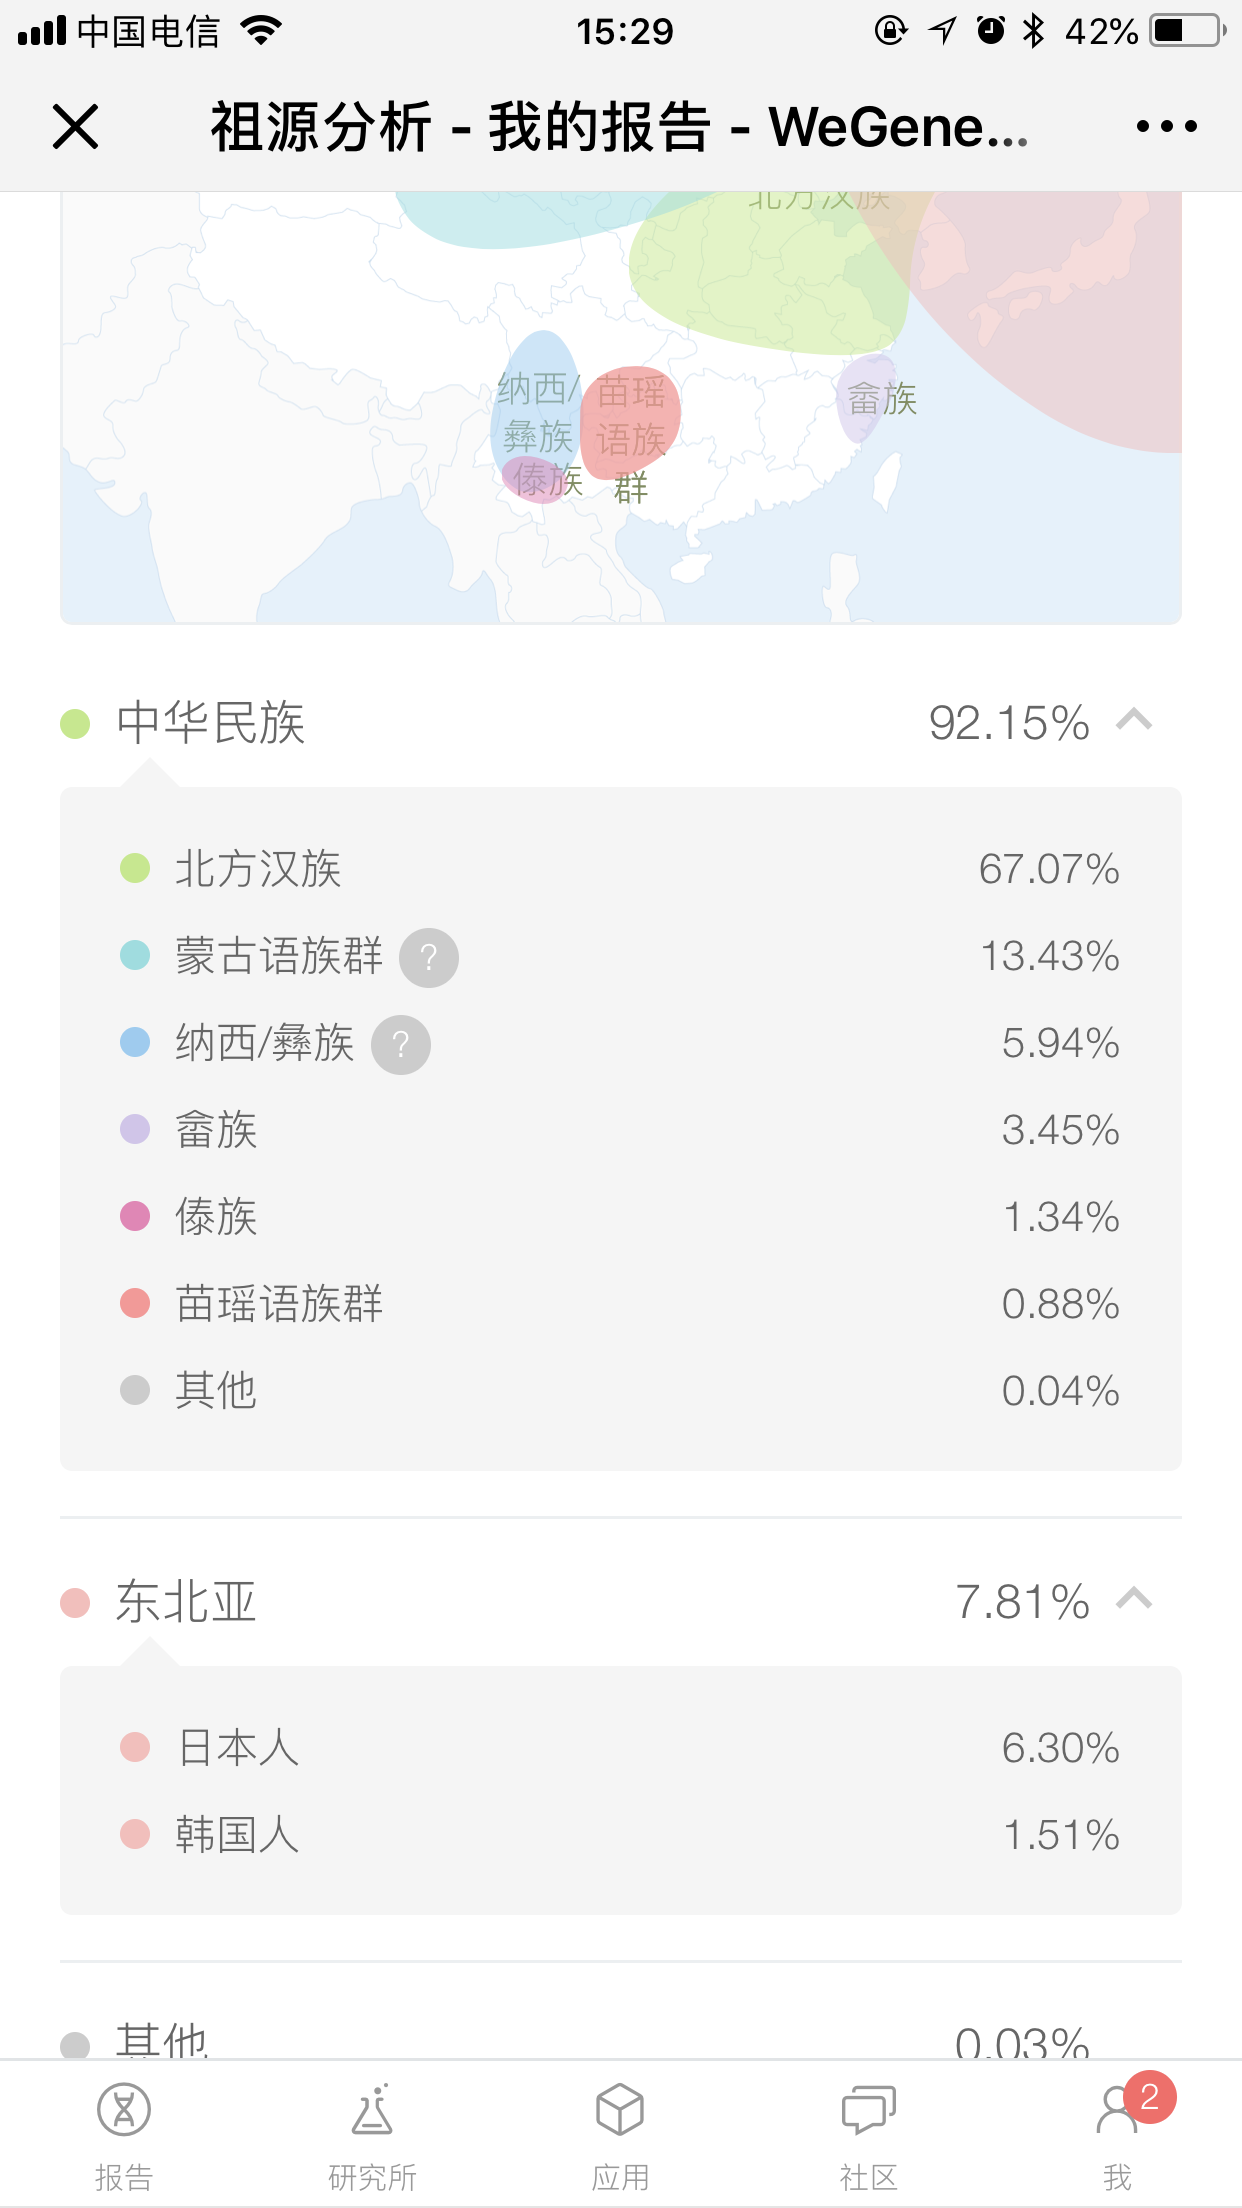Select the 北方汉族 ancestry entry
The image size is (1242, 2208).
pos(258,868)
